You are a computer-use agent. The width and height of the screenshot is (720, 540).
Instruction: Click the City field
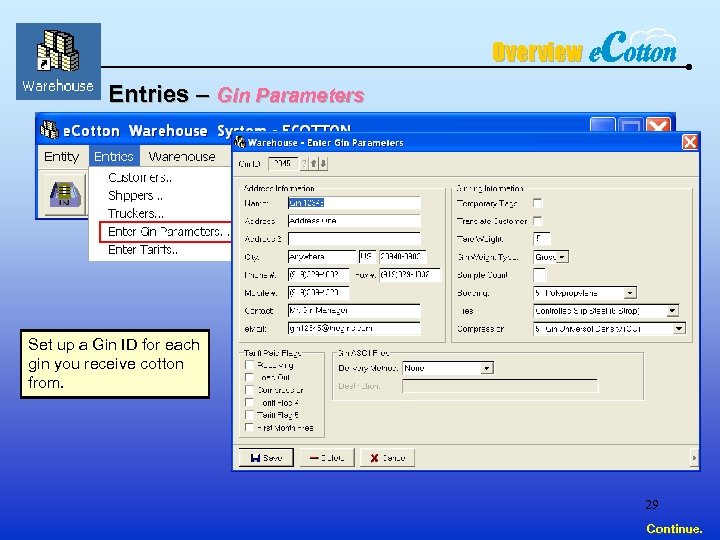[322, 257]
